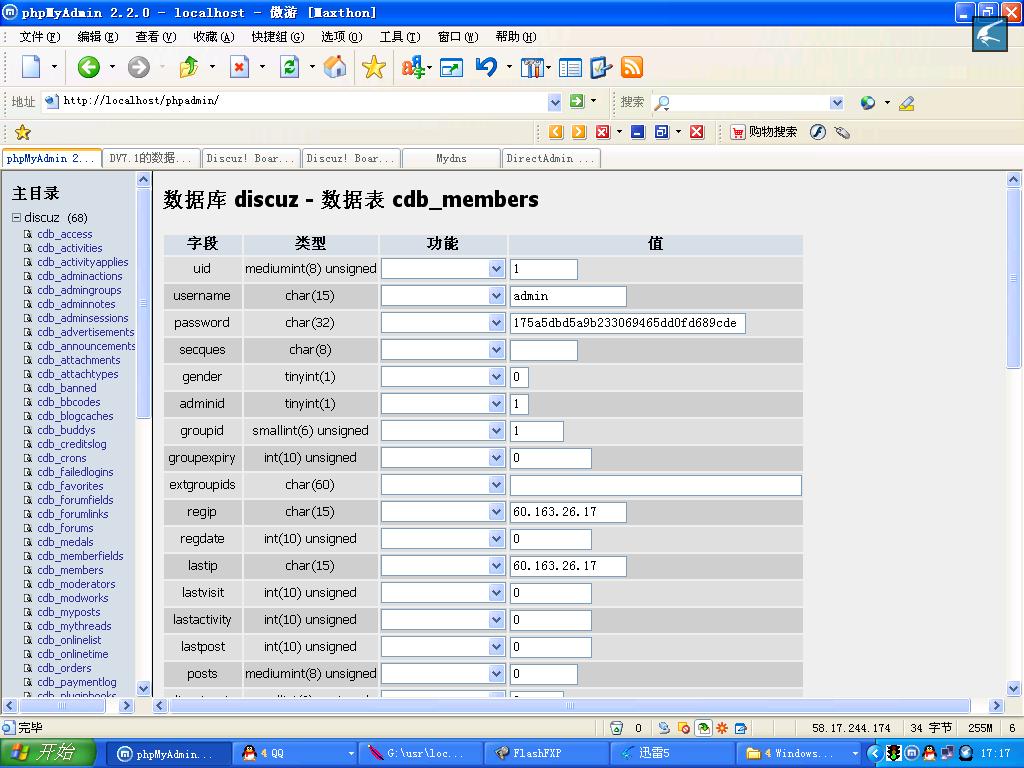Click the green refresh page icon
1024x768 pixels.
click(x=289, y=67)
